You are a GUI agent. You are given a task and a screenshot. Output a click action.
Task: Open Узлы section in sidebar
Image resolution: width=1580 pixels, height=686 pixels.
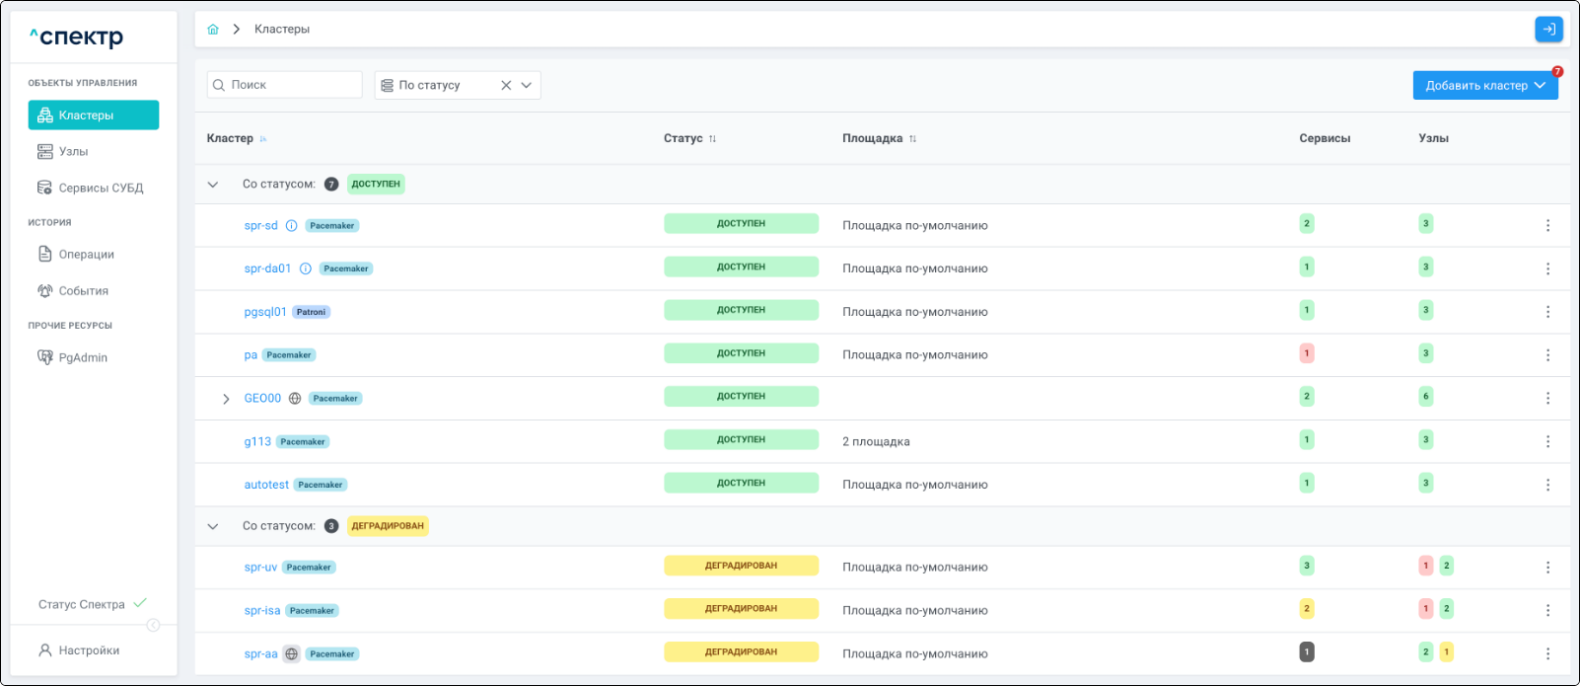click(73, 151)
